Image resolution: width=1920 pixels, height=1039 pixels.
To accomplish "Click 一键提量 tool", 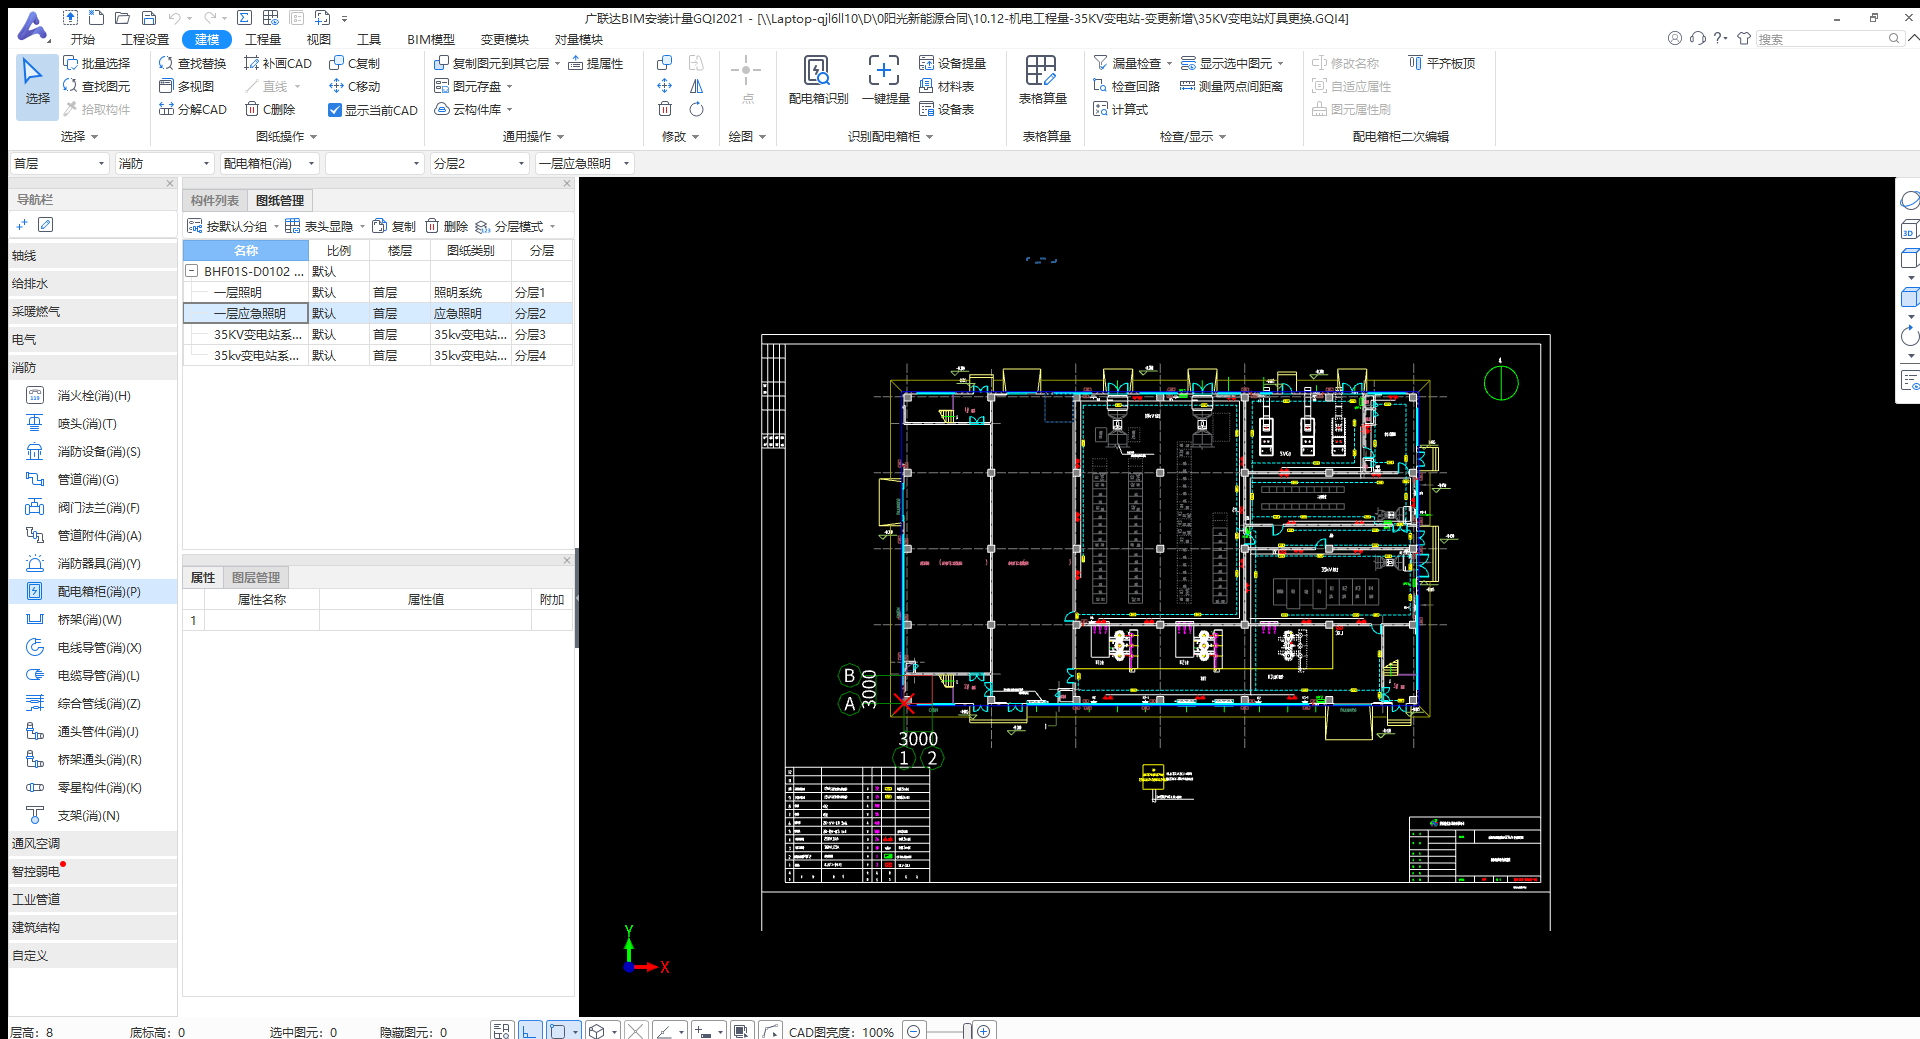I will (x=885, y=80).
